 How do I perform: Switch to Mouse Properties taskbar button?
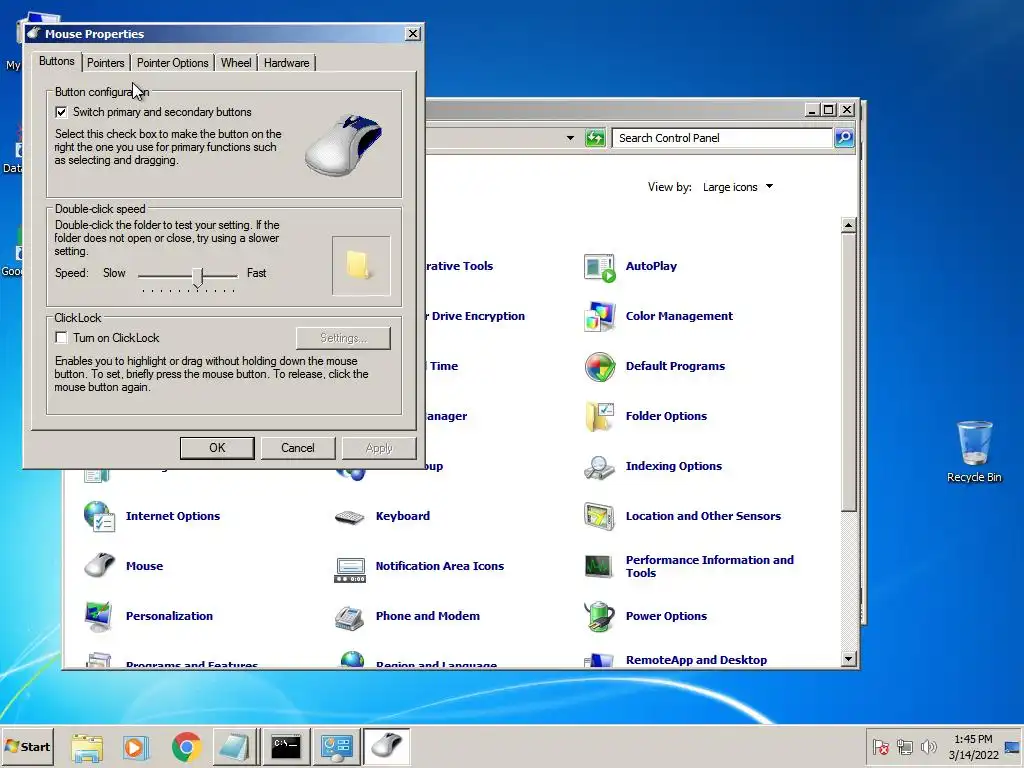(387, 746)
